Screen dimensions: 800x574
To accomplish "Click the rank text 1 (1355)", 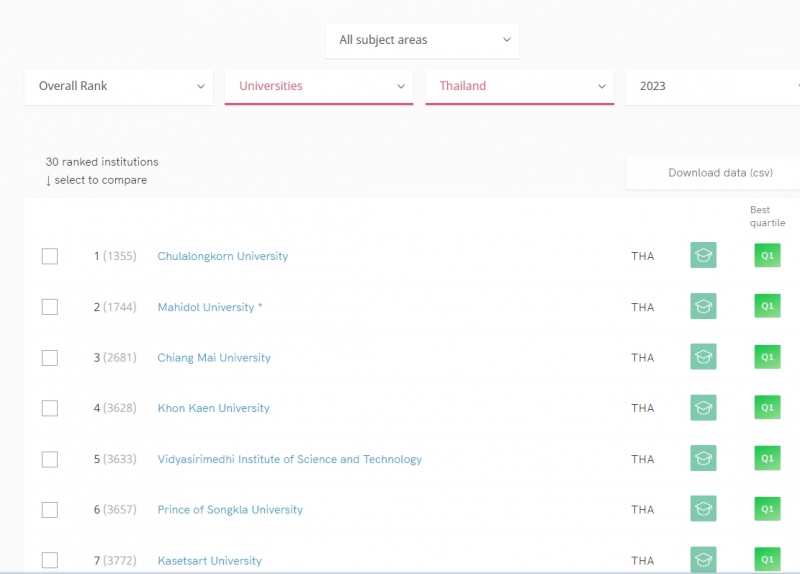I will 115,256.
